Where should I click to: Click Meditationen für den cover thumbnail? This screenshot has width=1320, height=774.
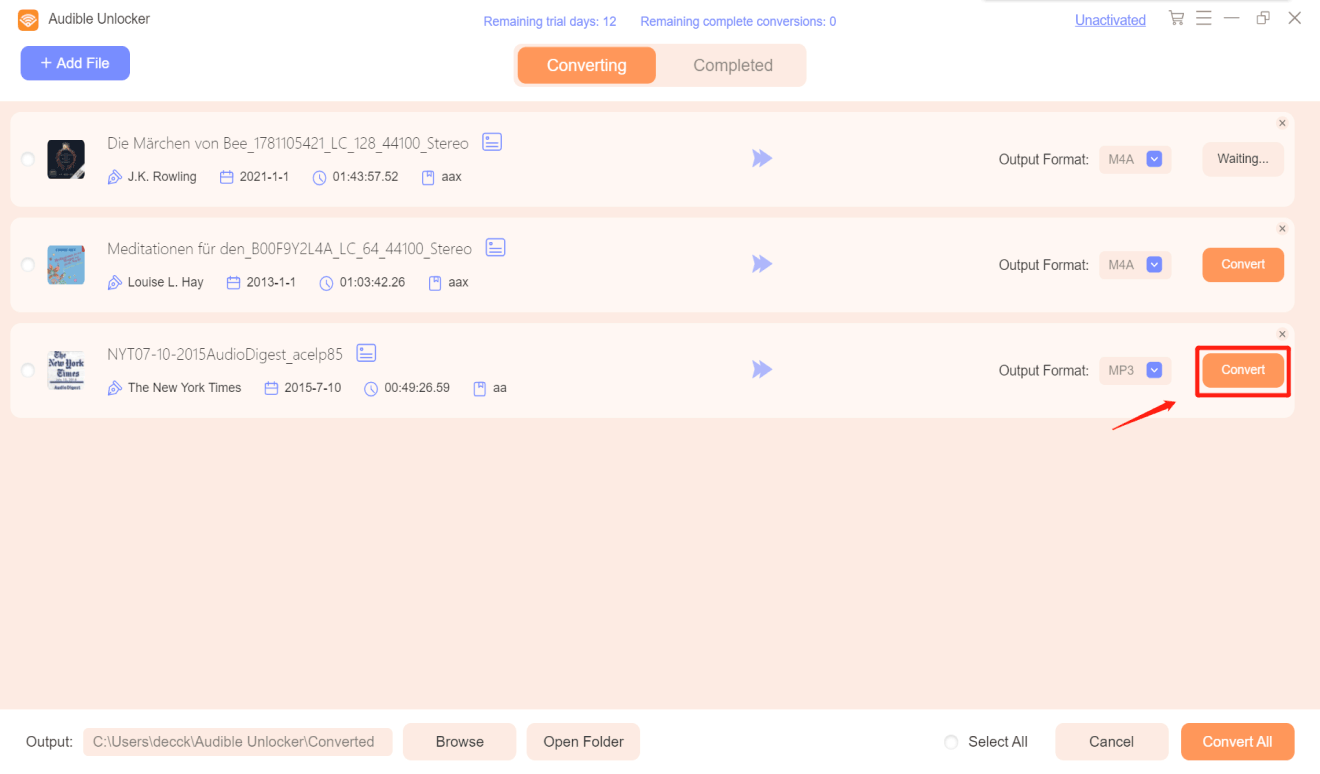point(66,265)
